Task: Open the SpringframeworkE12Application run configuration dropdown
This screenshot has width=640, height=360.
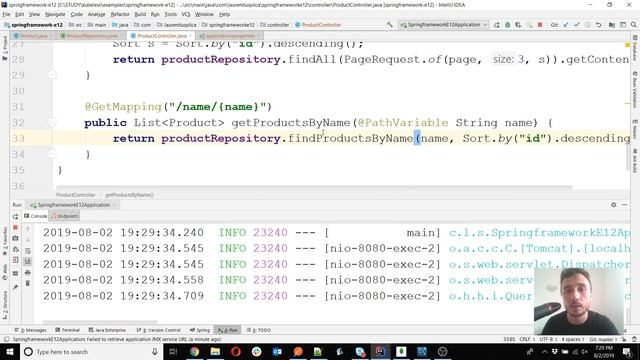Action: (443, 25)
